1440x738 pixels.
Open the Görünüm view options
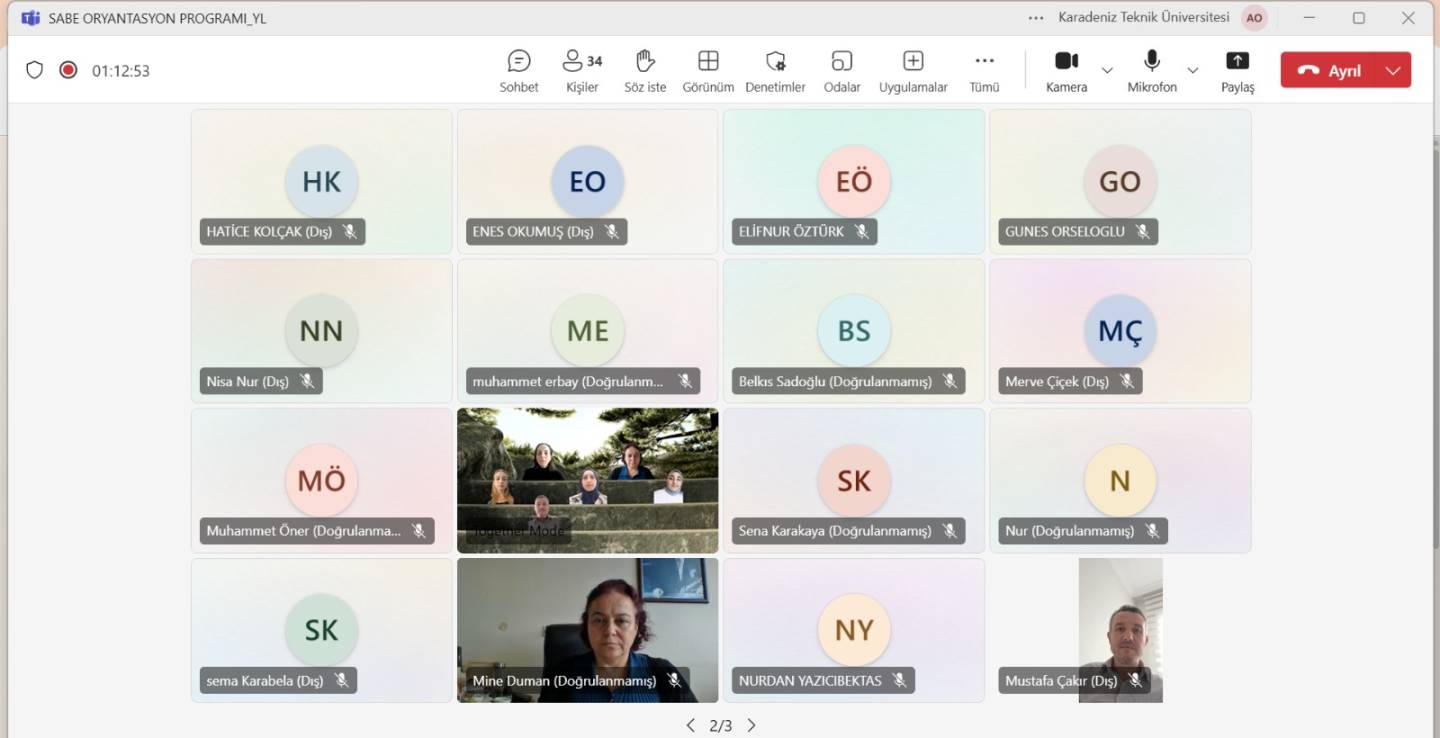[708, 71]
